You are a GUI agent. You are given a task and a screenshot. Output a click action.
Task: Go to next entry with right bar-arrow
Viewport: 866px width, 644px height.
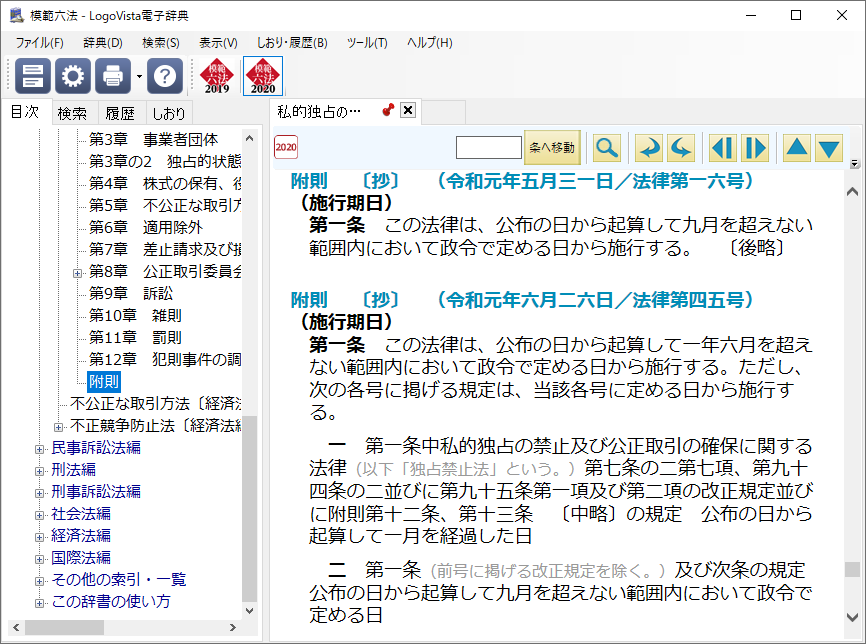click(x=754, y=147)
